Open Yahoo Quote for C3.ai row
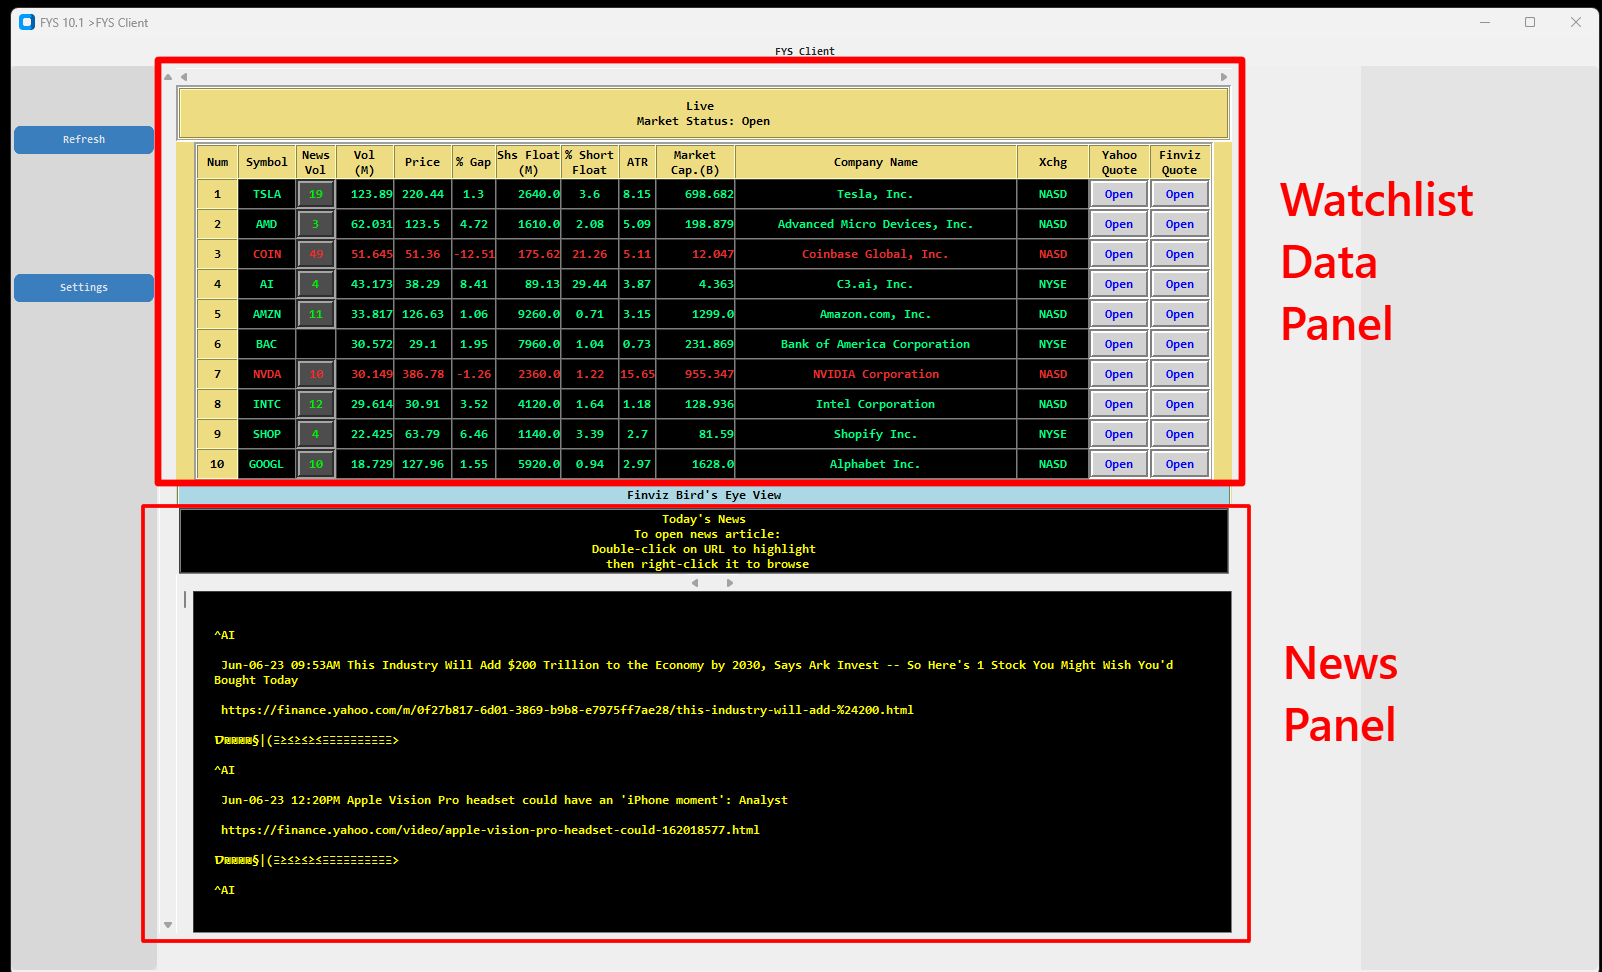1602x972 pixels. (1119, 284)
